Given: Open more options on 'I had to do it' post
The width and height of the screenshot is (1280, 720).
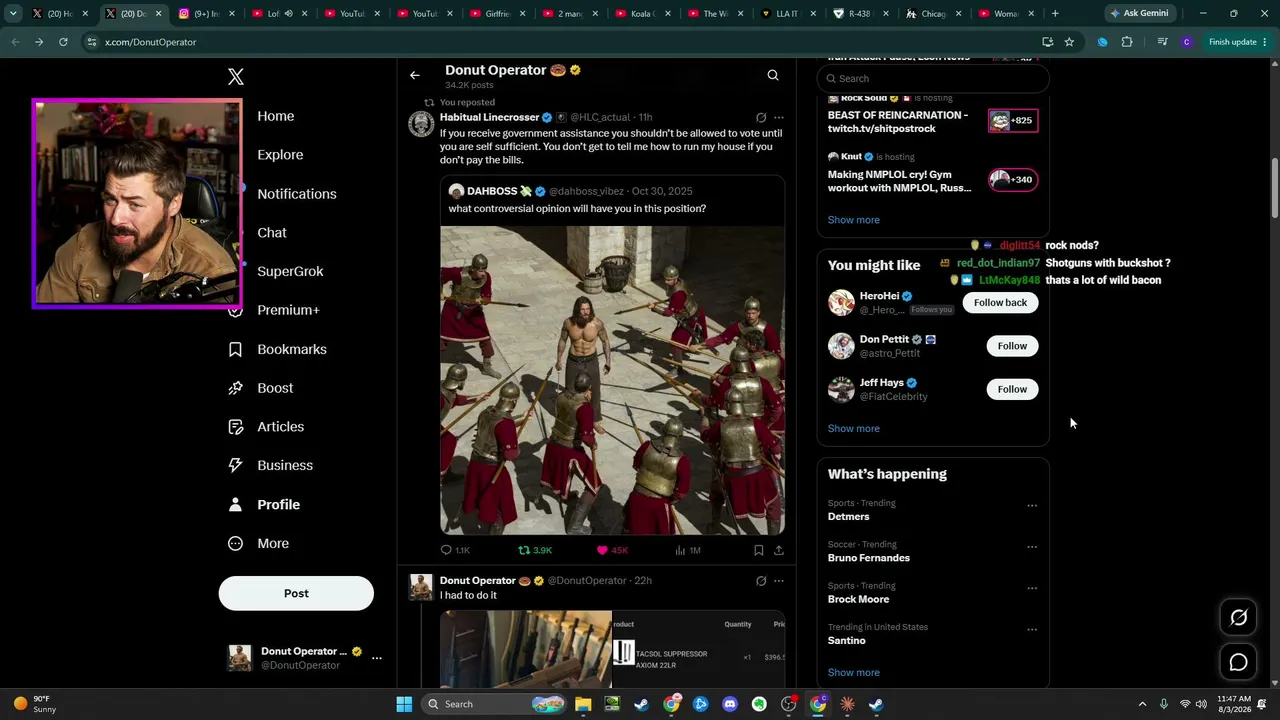Looking at the screenshot, I should [779, 581].
